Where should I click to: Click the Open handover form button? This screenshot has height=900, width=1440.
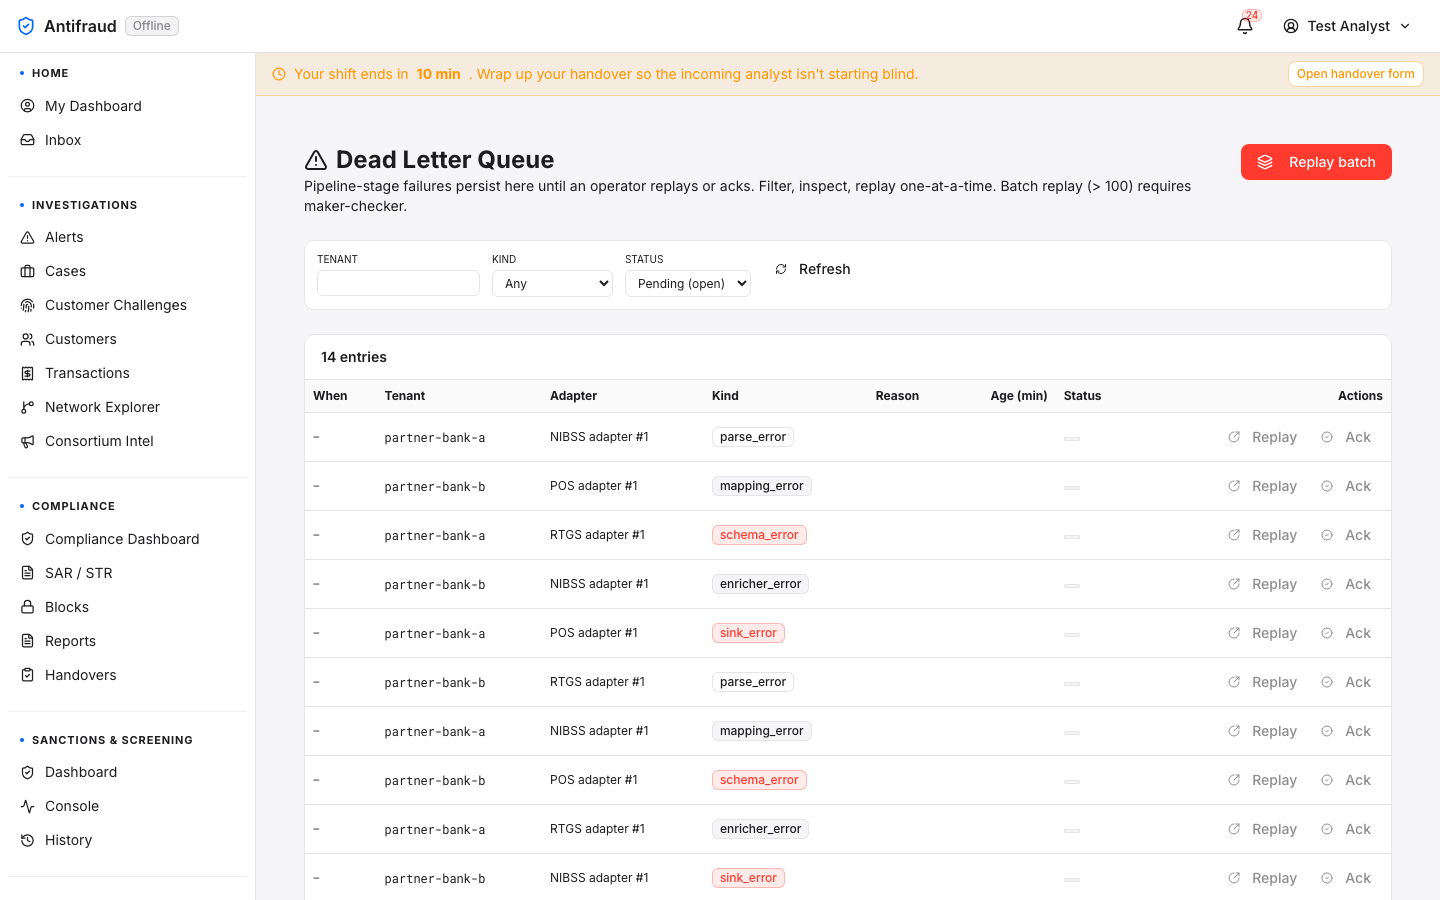(1355, 74)
